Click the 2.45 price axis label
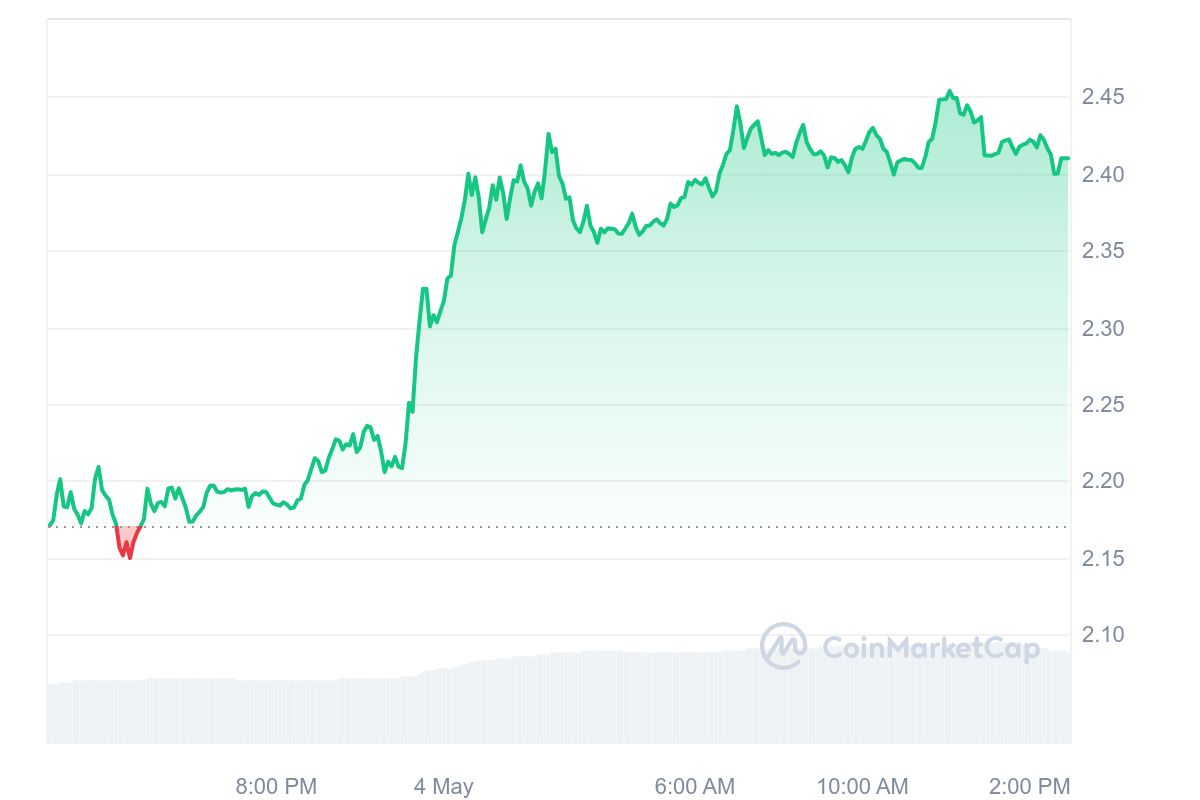The width and height of the screenshot is (1200, 800). coord(1103,97)
